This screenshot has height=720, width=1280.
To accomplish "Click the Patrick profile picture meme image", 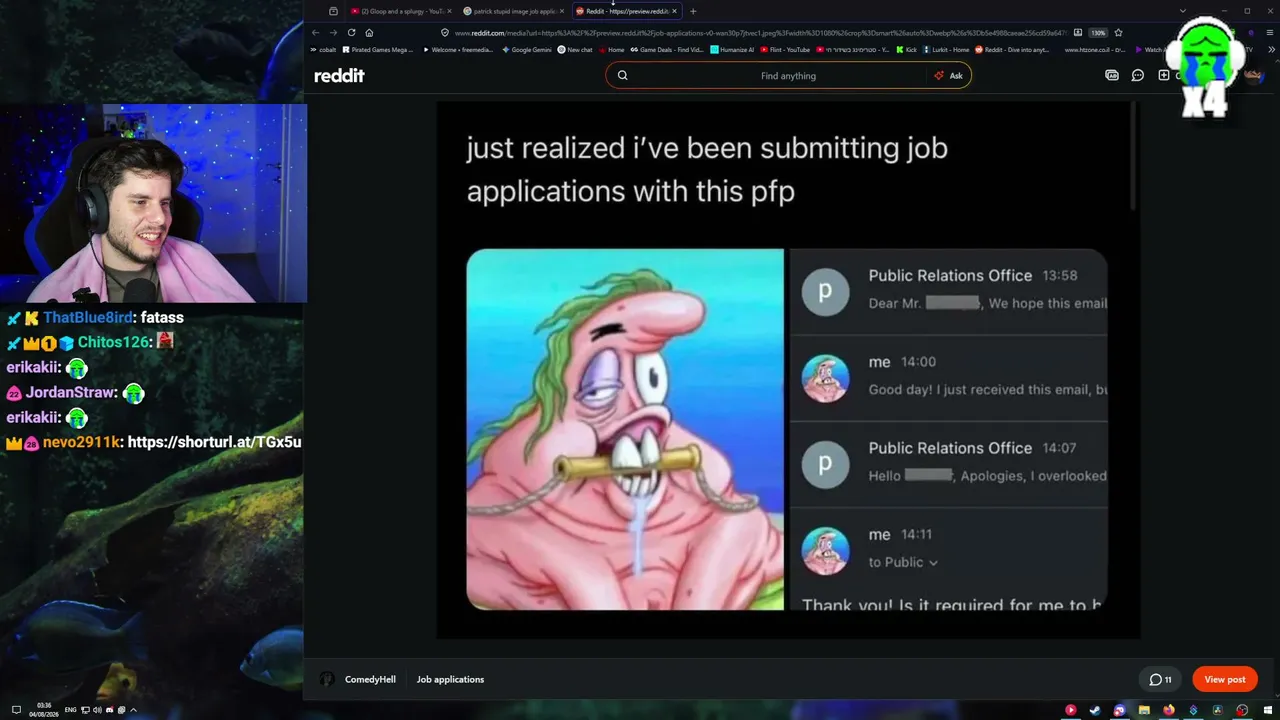I will [x=625, y=429].
